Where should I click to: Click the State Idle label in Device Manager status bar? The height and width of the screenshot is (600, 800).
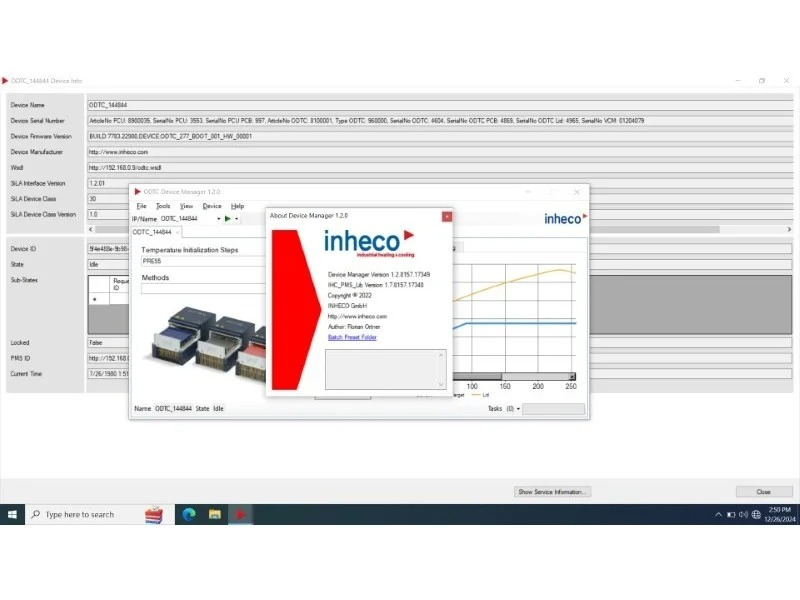point(210,409)
